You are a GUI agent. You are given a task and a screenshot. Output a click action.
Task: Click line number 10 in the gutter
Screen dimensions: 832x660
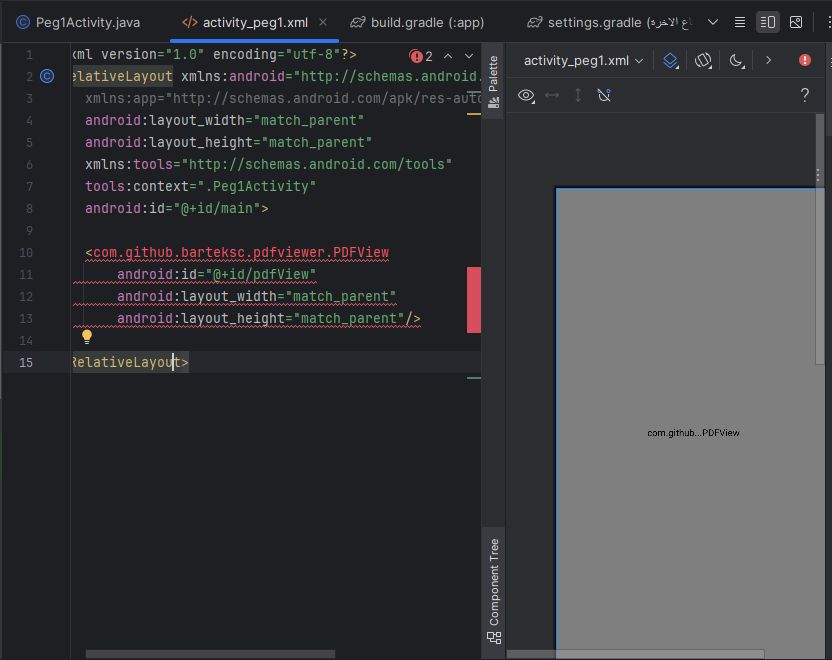[26, 253]
